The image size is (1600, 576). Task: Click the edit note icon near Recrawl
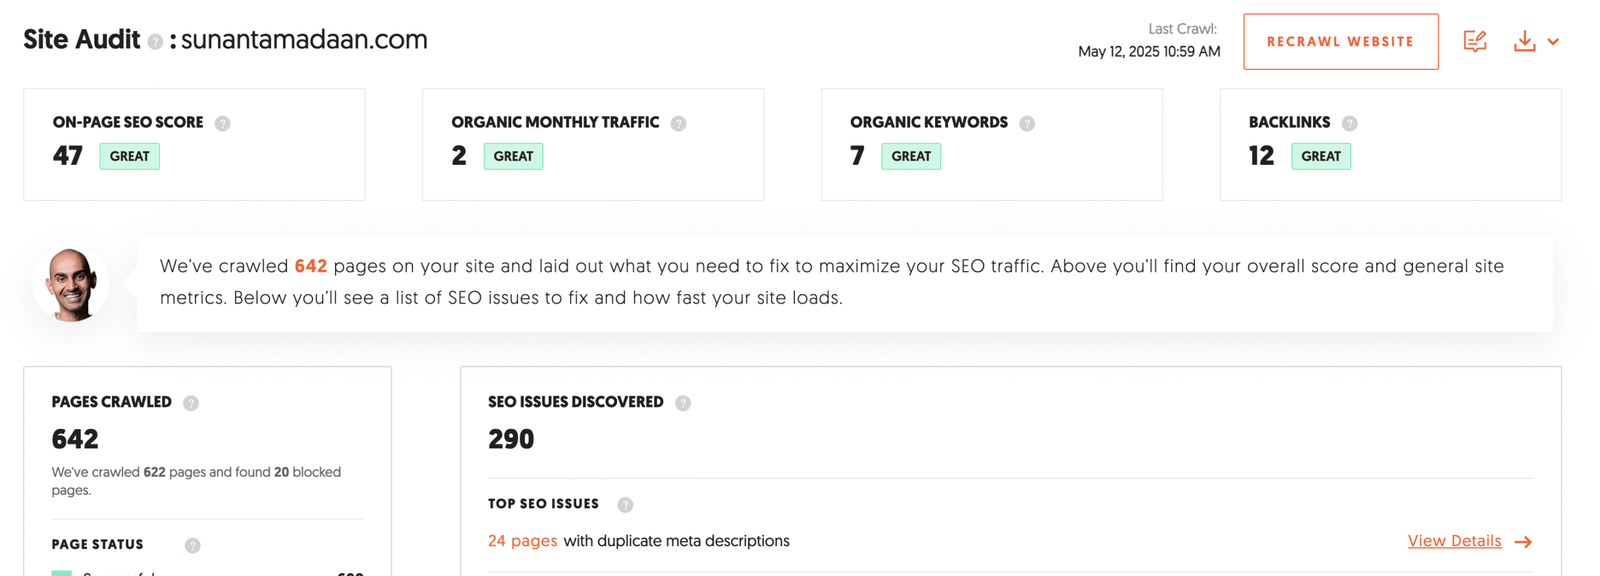tap(1475, 41)
